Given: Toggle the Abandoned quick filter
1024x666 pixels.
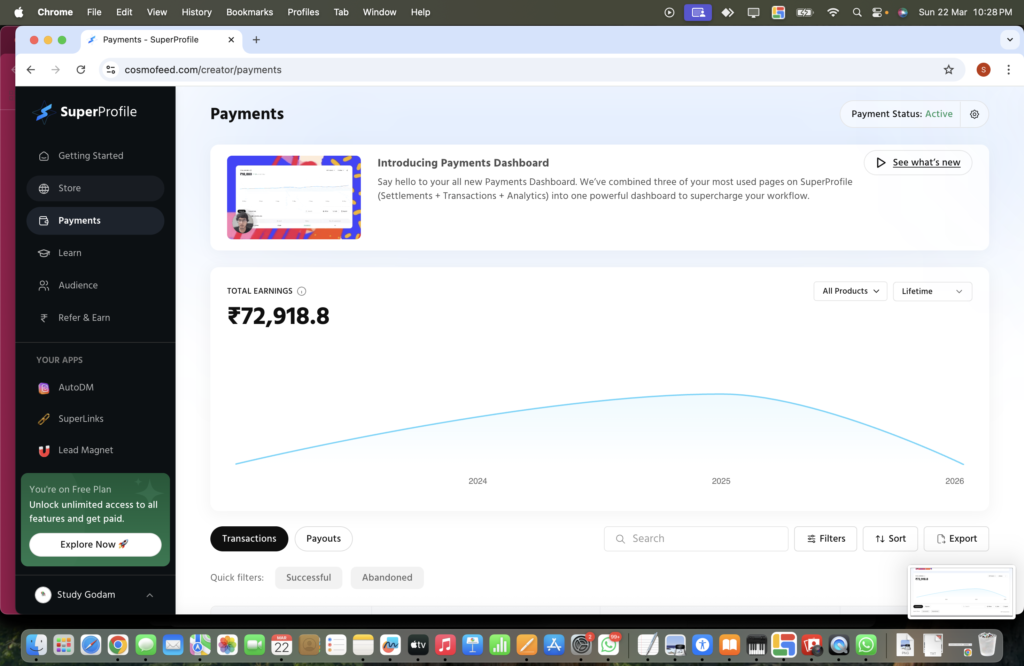Looking at the screenshot, I should 387,577.
